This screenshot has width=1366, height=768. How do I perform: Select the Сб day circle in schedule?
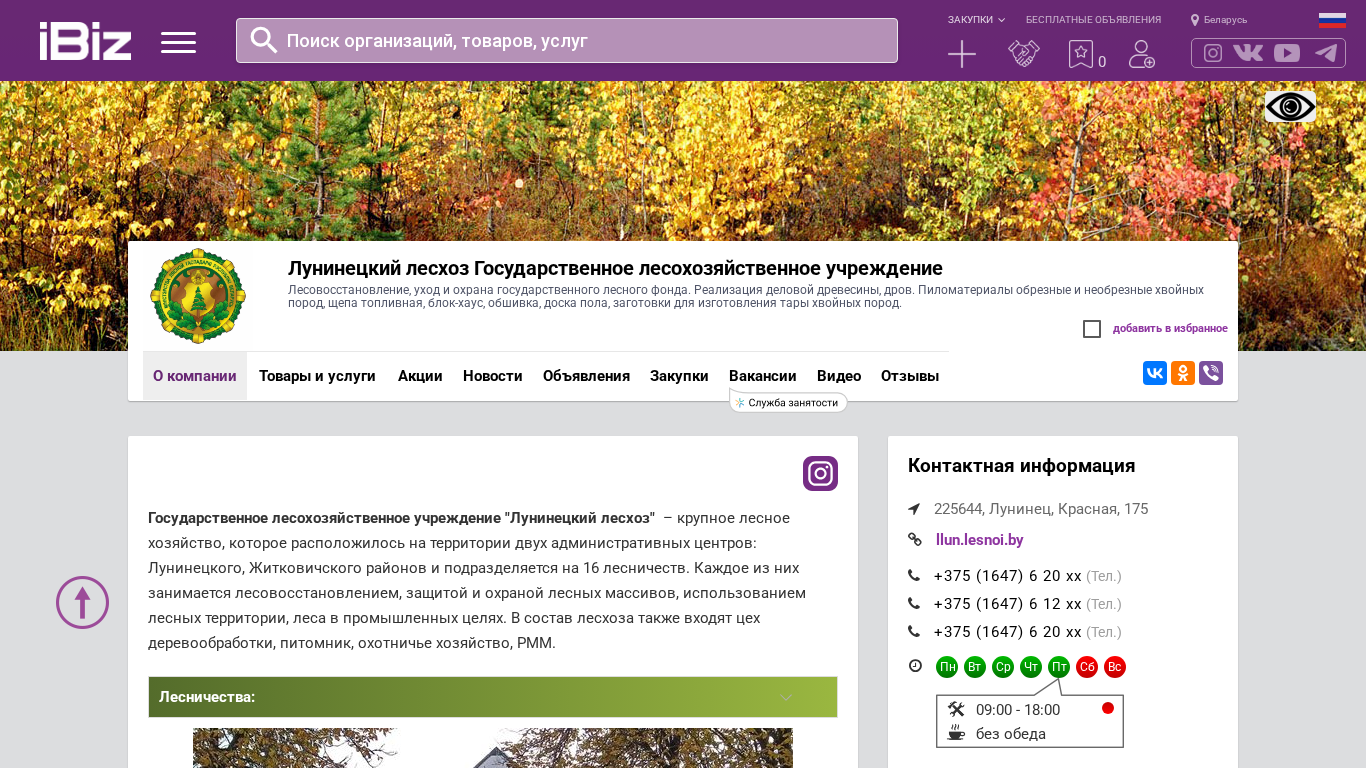(1087, 667)
